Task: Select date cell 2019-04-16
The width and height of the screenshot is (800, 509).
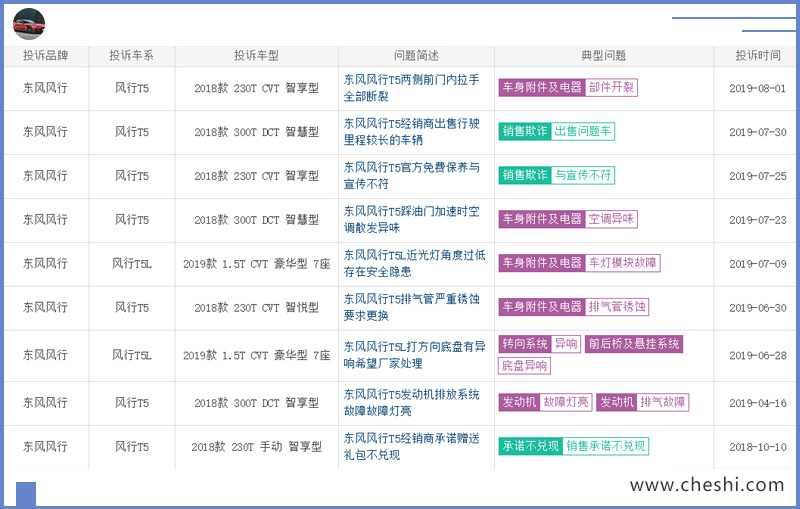Action: point(758,403)
